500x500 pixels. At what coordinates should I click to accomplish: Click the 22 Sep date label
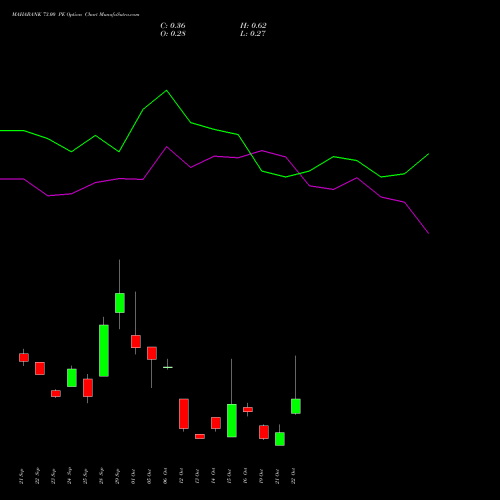[38, 476]
